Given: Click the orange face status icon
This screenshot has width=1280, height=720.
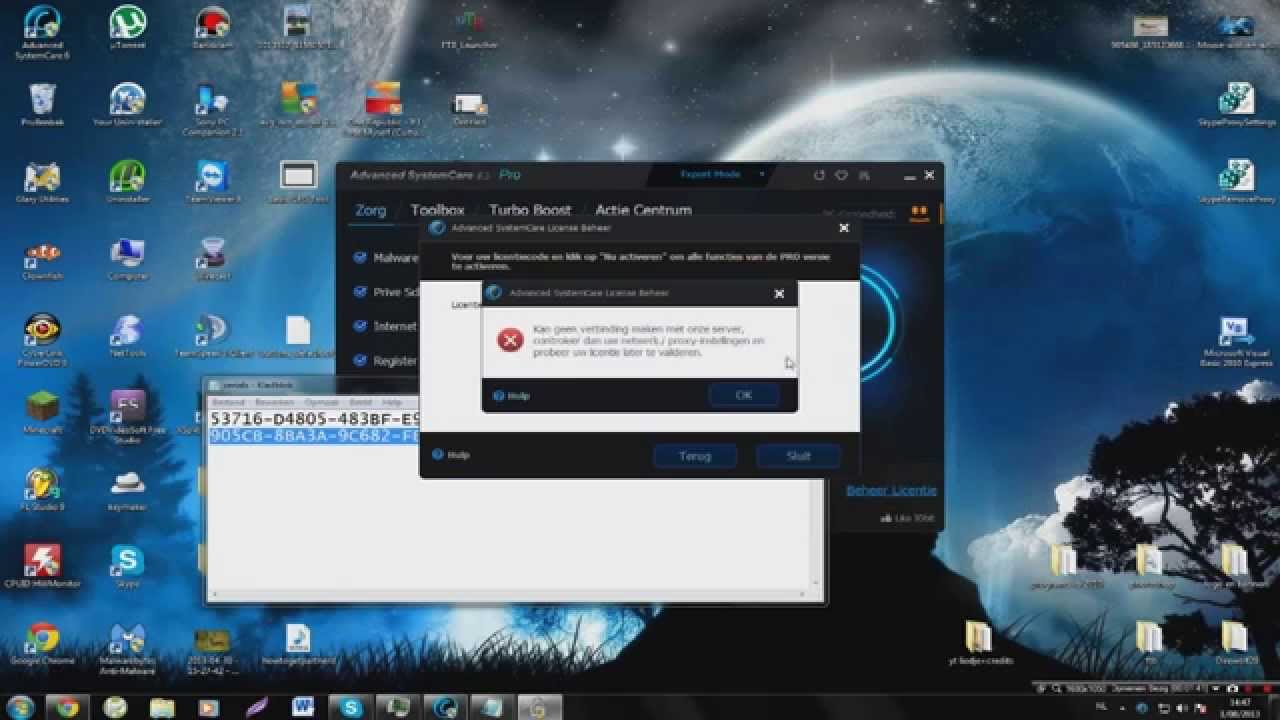Looking at the screenshot, I should click(918, 213).
